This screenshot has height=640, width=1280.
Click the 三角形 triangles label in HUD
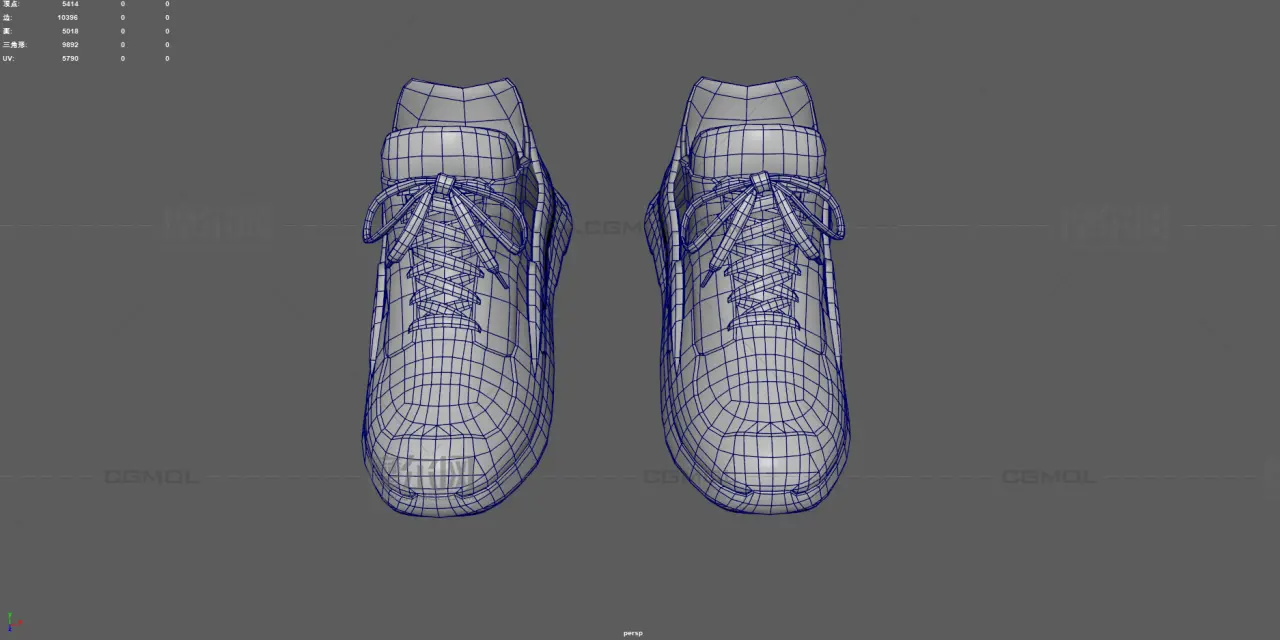[x=13, y=45]
